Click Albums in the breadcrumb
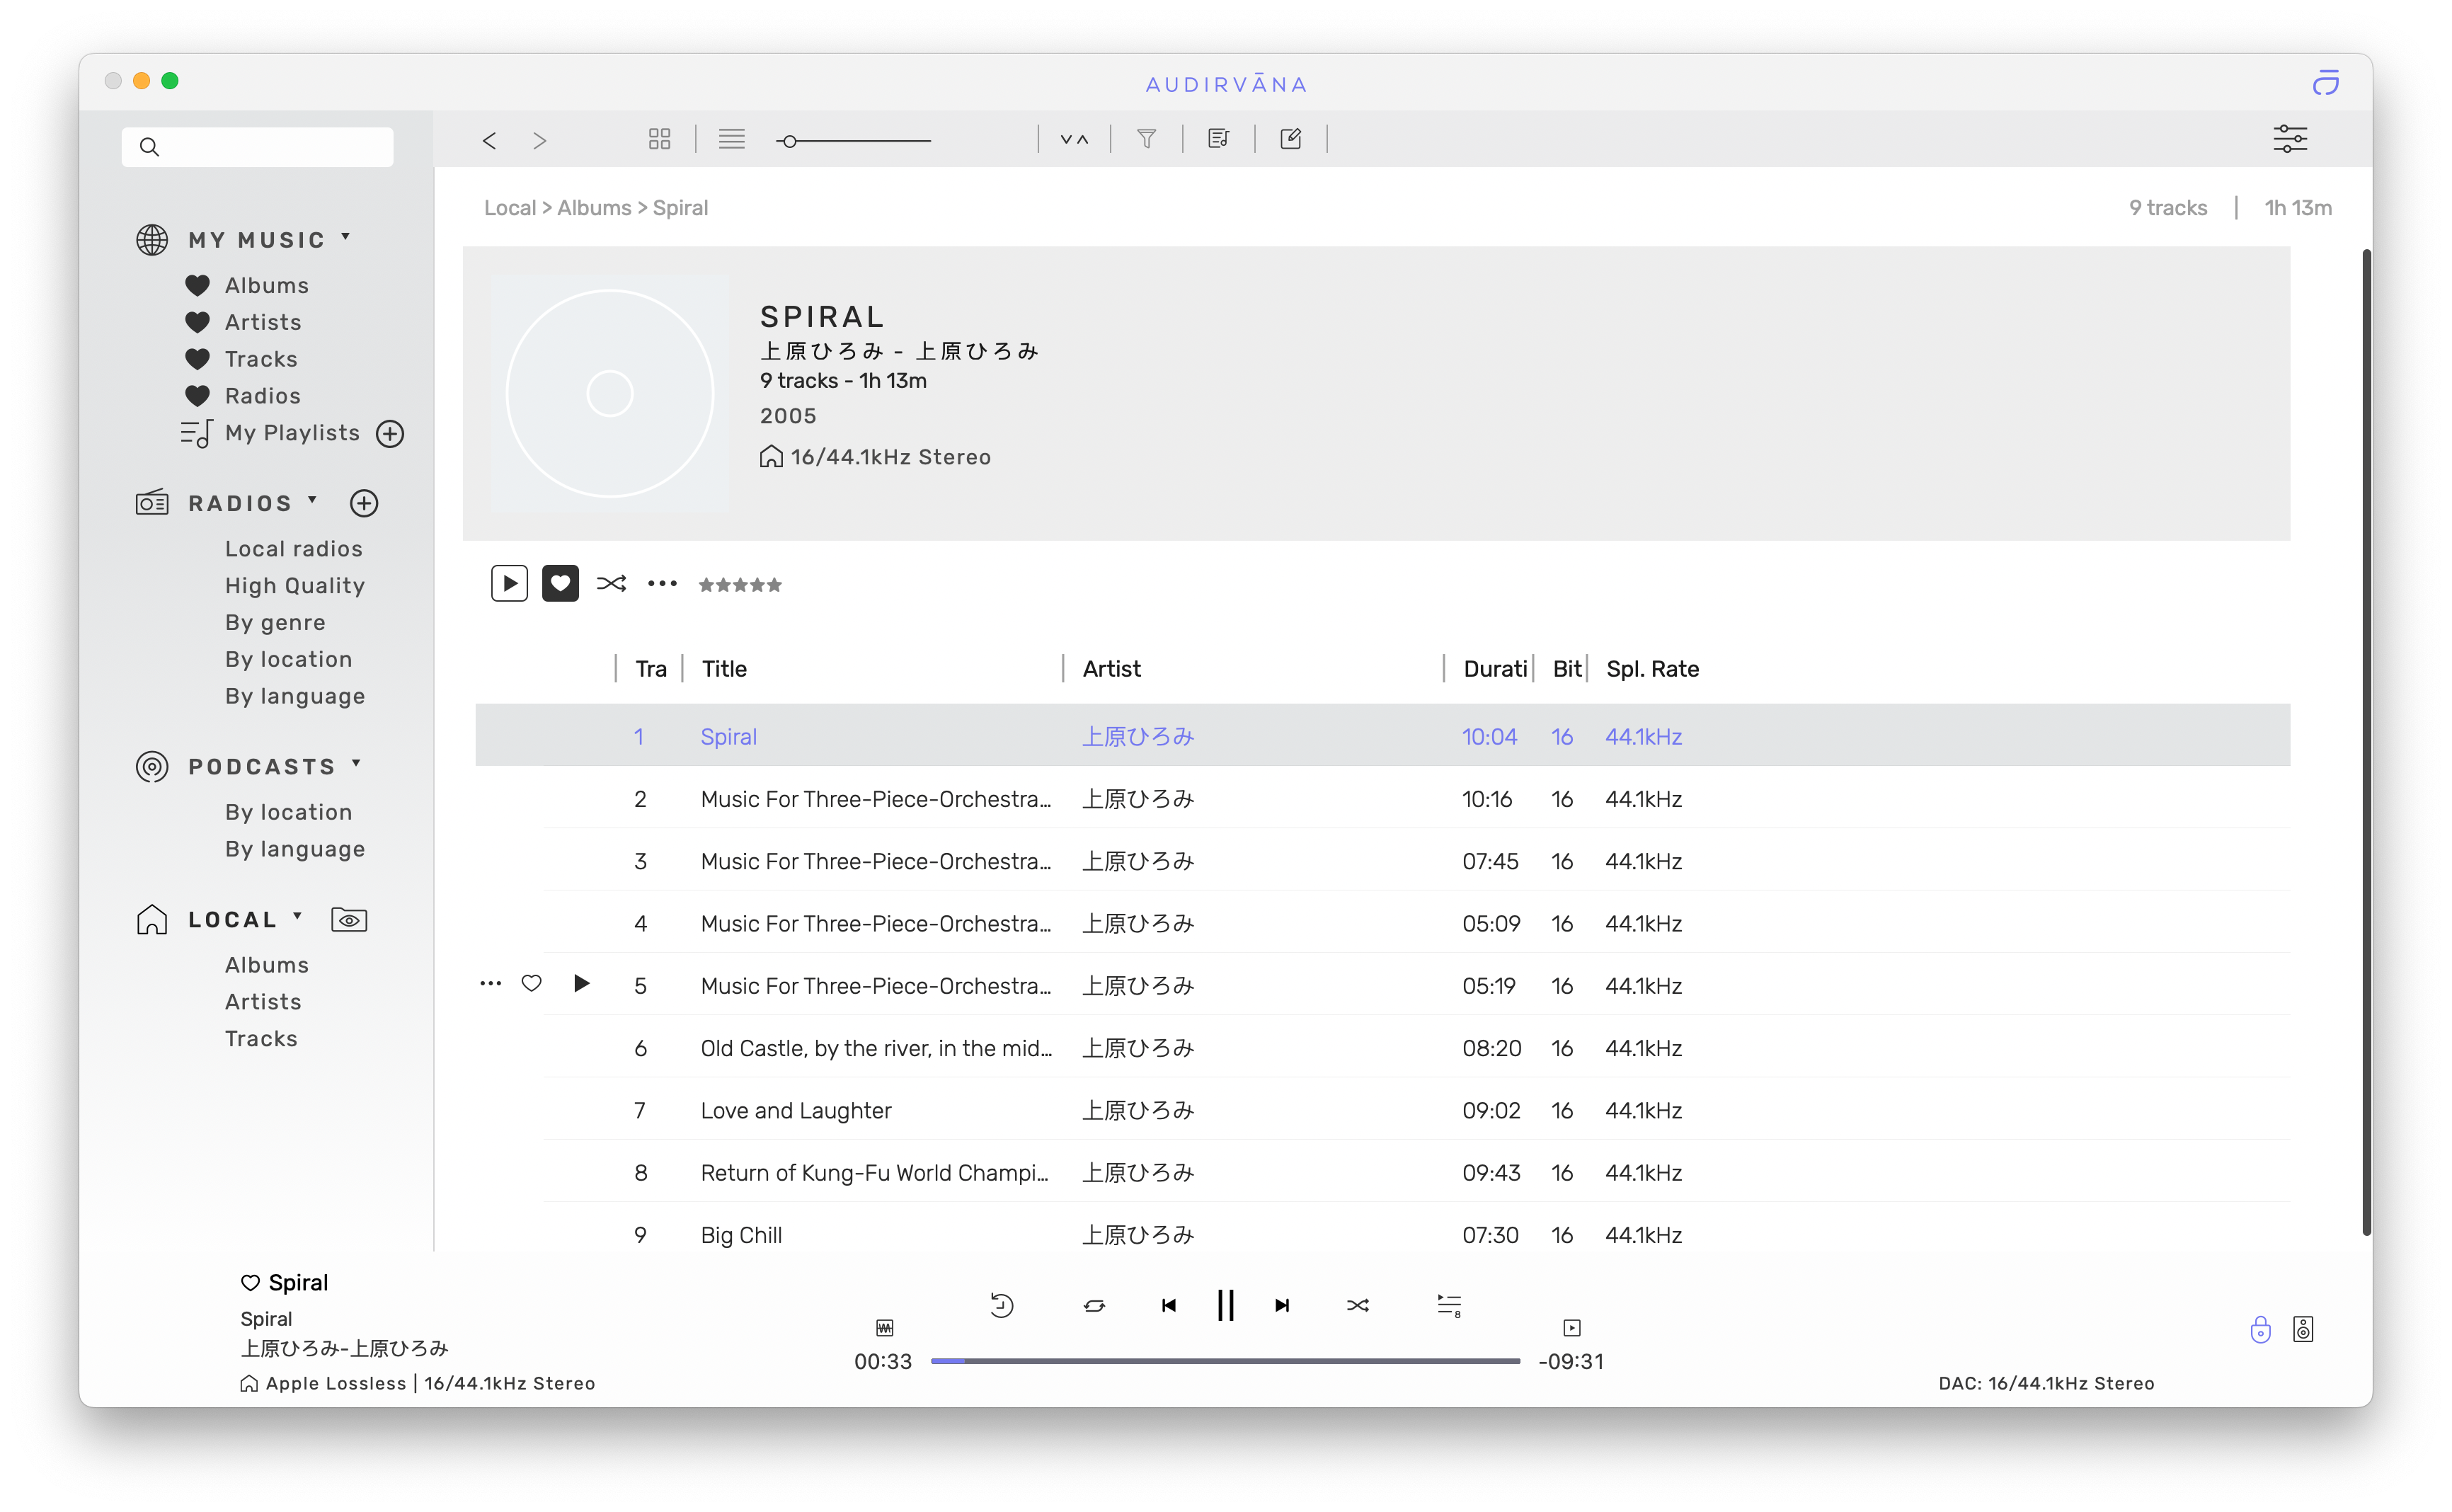Image resolution: width=2452 pixels, height=1512 pixels. pos(594,208)
